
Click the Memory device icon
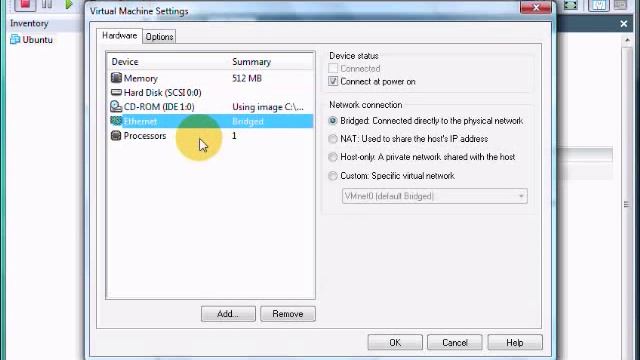(116, 78)
